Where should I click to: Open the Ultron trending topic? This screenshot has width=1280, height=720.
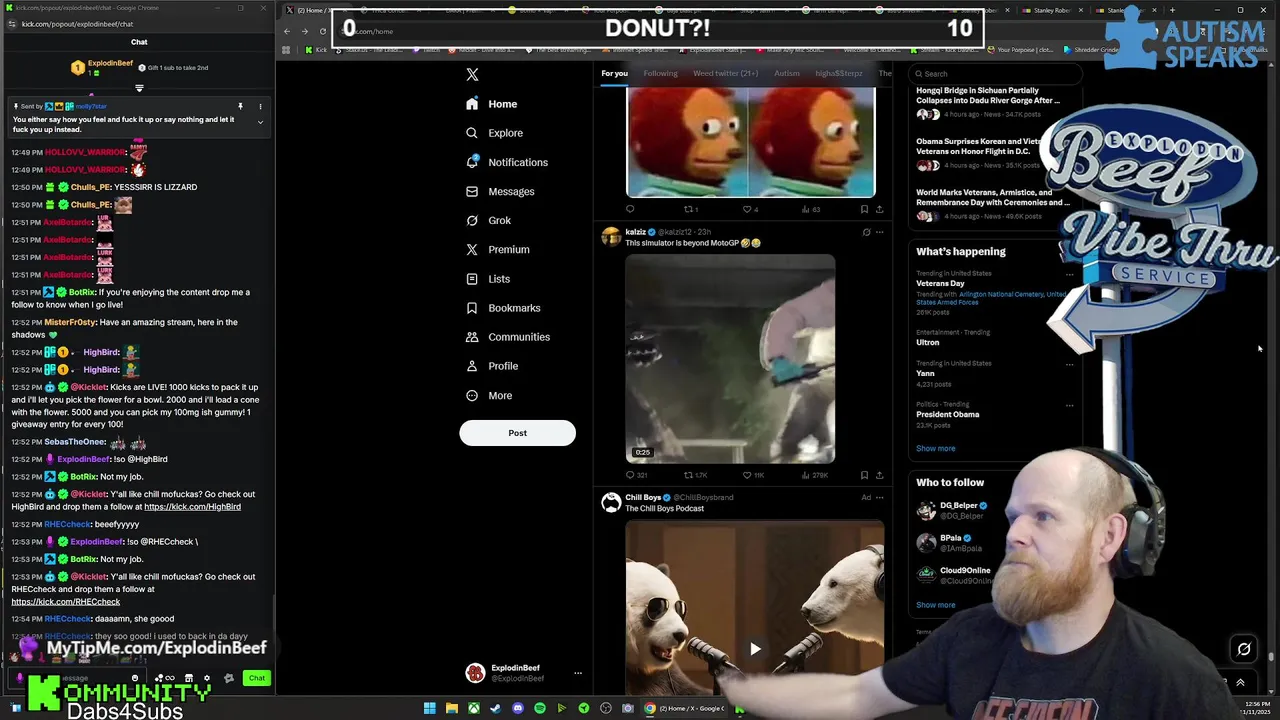pos(928,342)
